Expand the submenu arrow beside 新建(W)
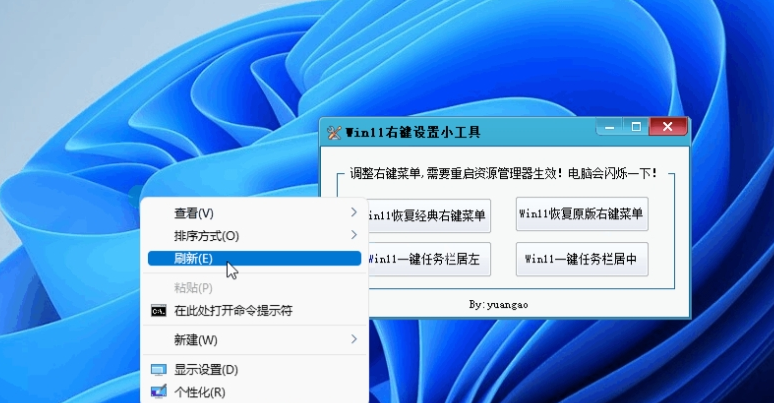Viewport: 774px width, 403px height. 354,339
